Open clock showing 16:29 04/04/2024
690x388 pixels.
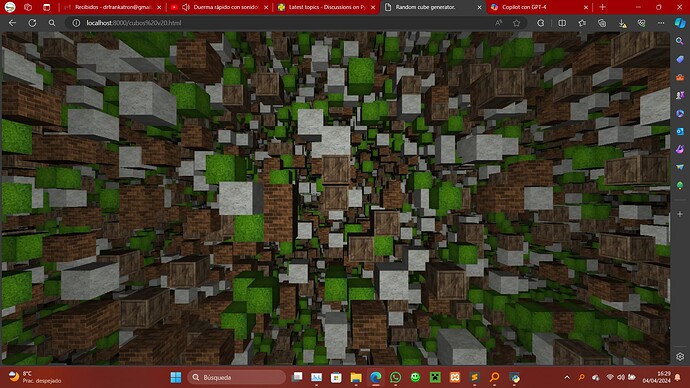click(x=656, y=377)
